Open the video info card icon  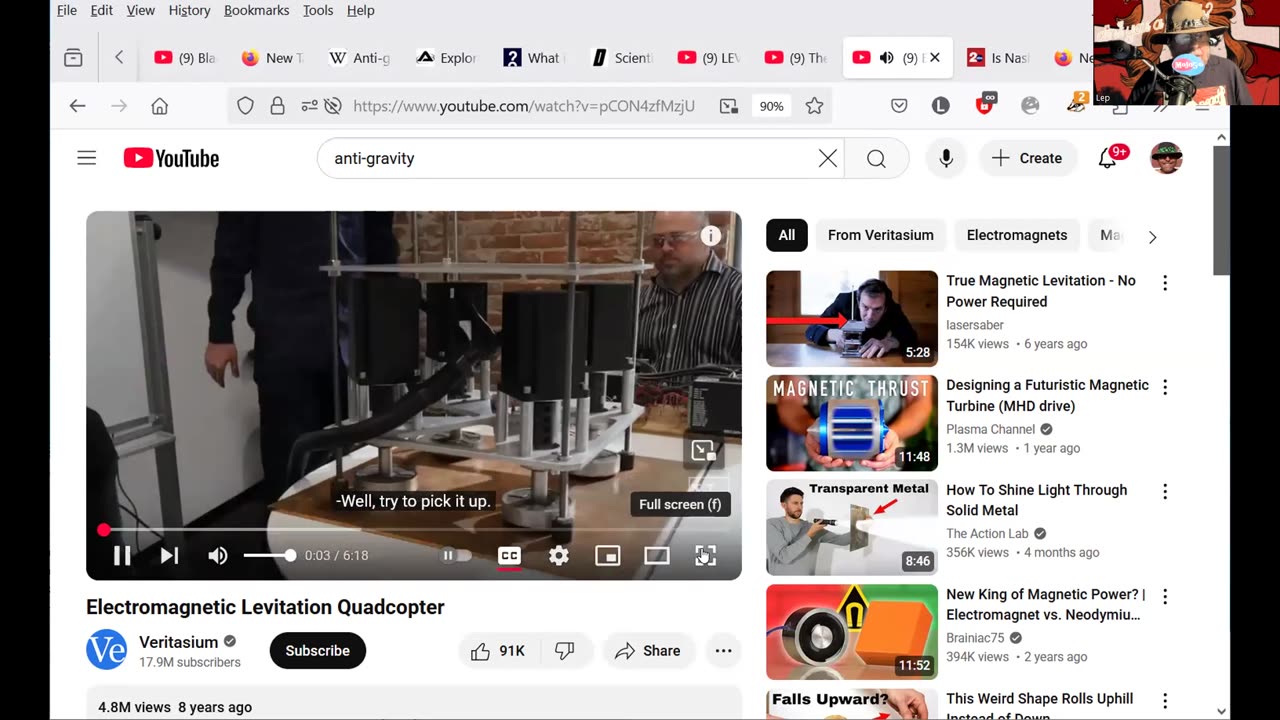point(711,236)
